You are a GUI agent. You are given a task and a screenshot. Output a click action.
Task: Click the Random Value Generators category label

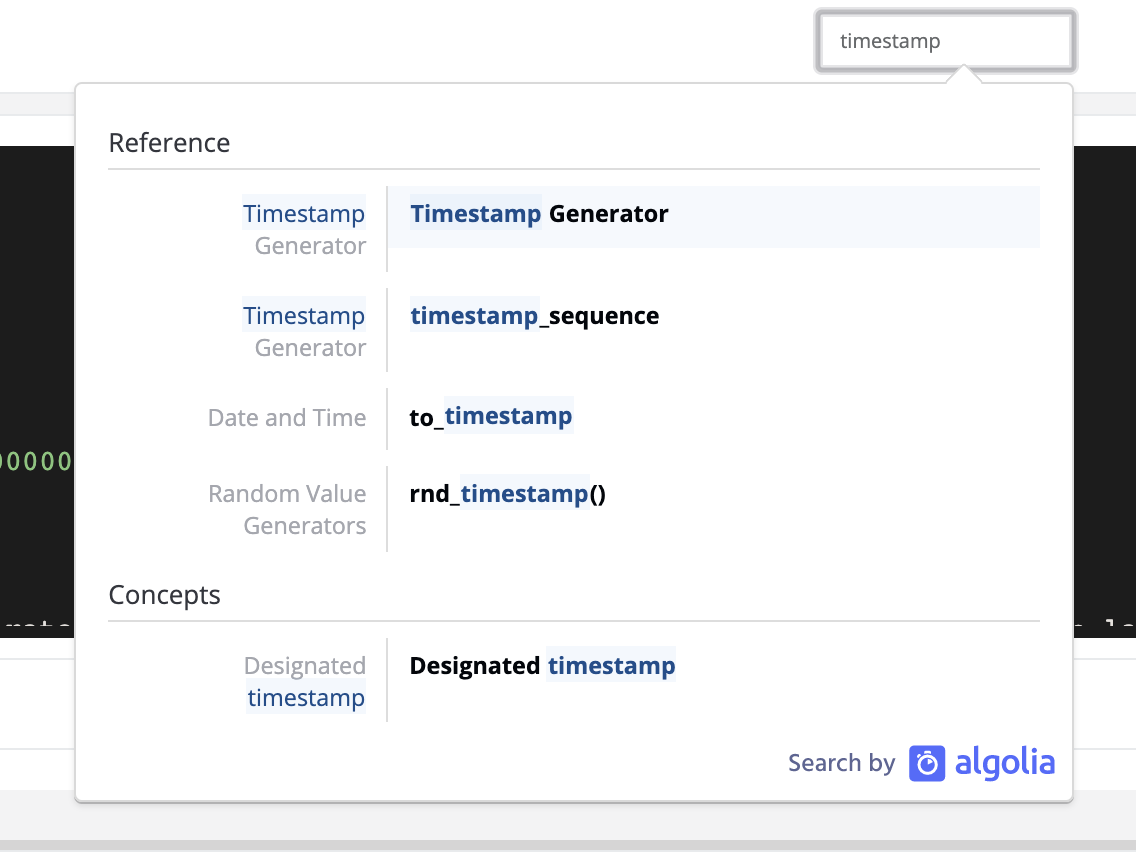tap(287, 509)
